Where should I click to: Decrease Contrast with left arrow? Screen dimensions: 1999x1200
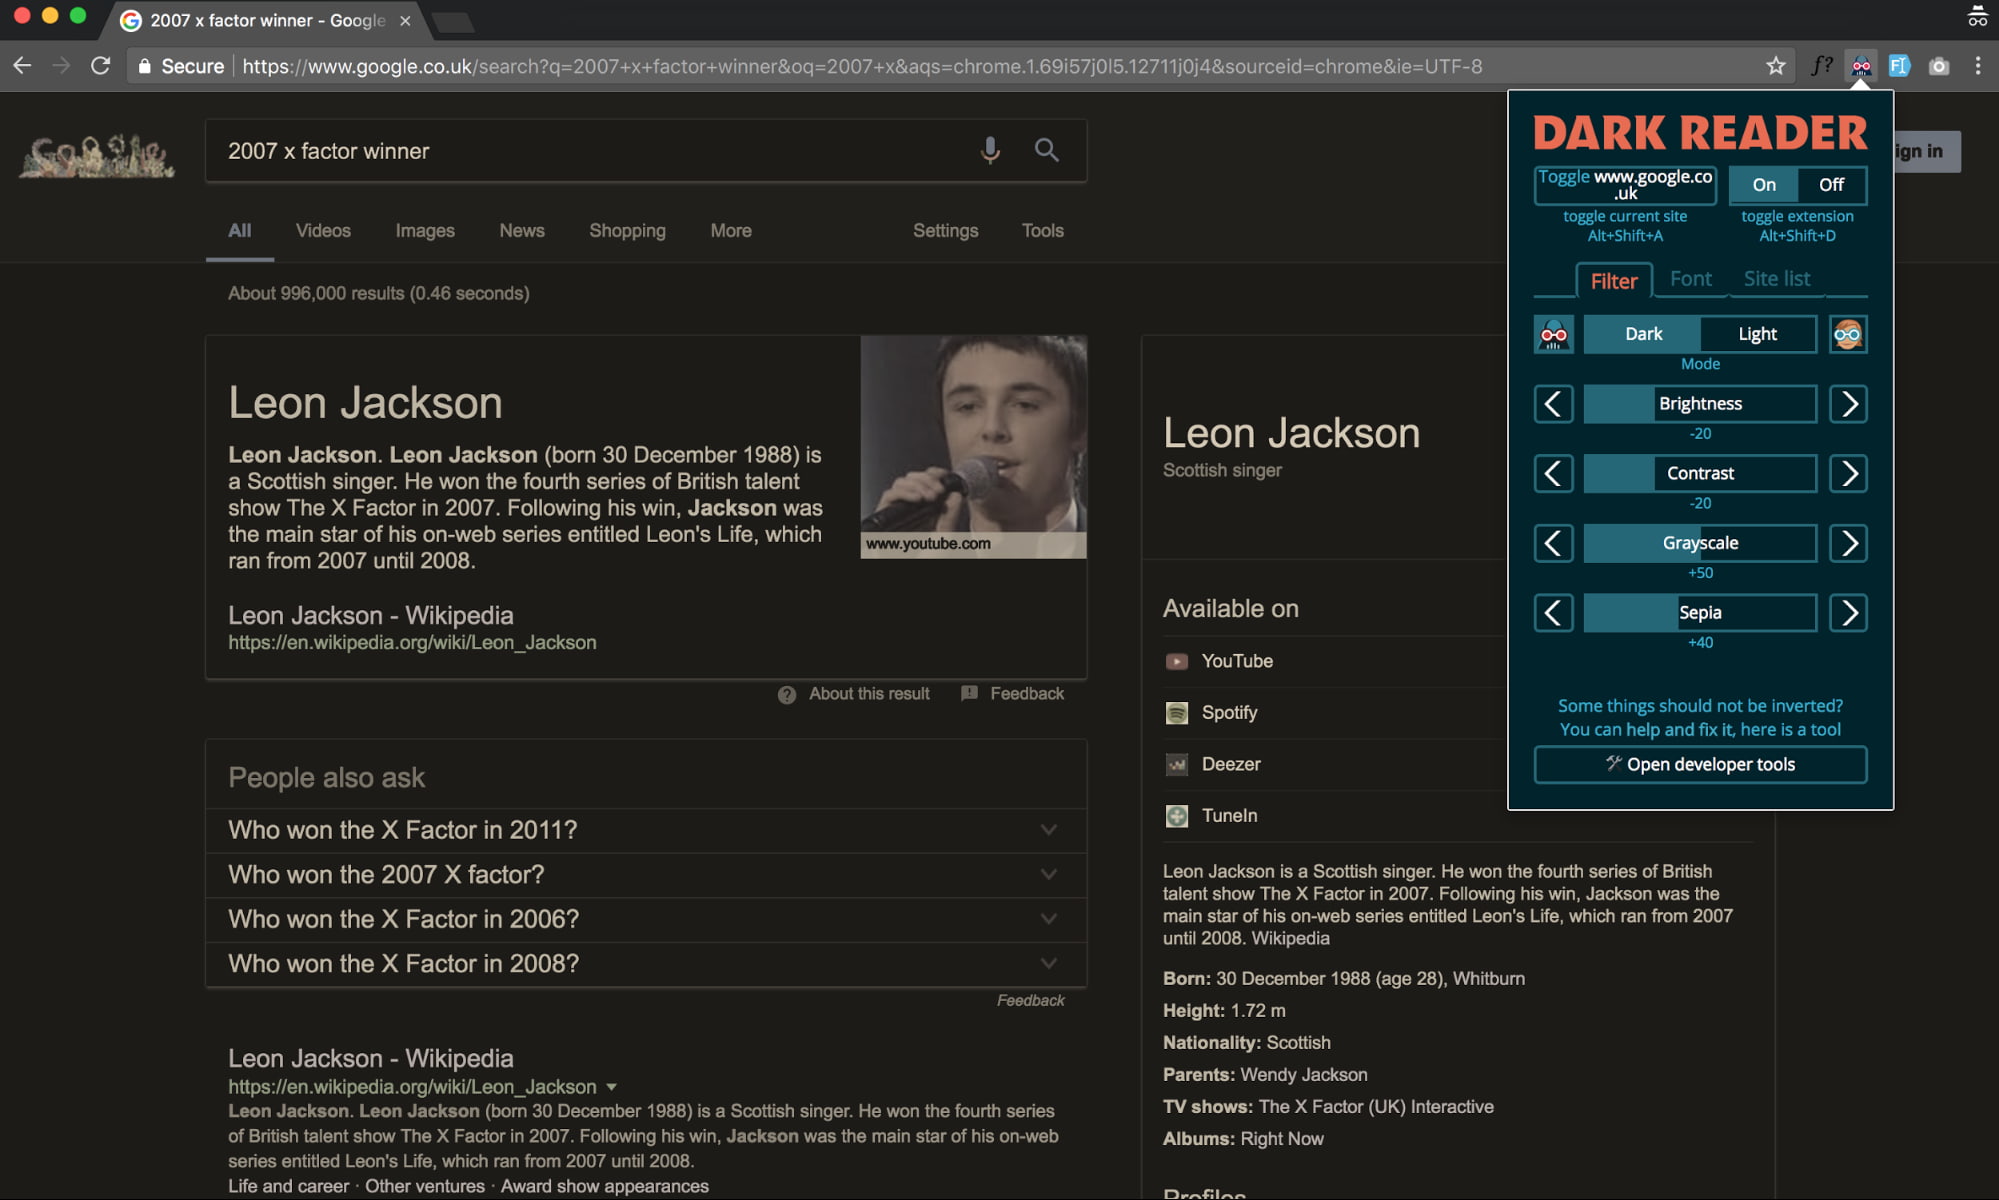[1554, 474]
